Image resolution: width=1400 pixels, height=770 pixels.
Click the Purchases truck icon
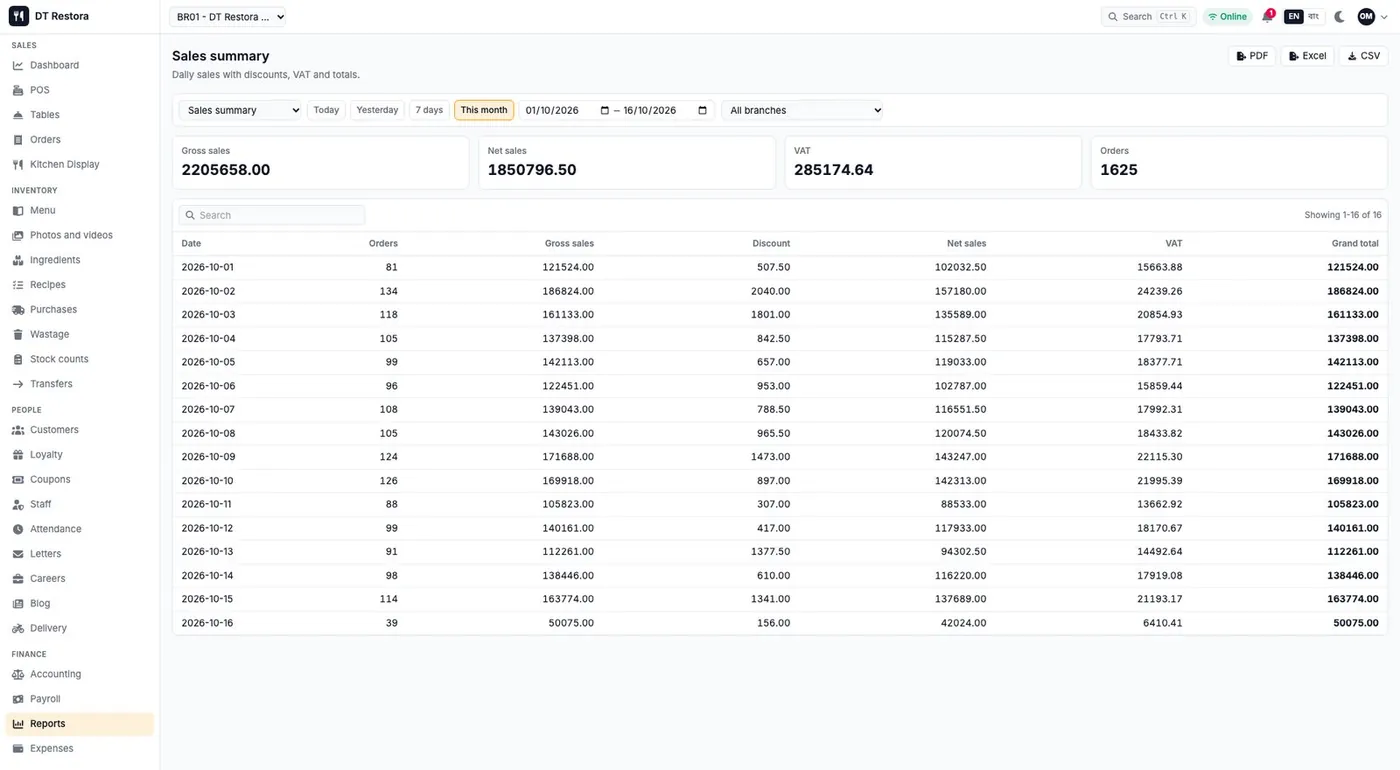click(x=18, y=310)
